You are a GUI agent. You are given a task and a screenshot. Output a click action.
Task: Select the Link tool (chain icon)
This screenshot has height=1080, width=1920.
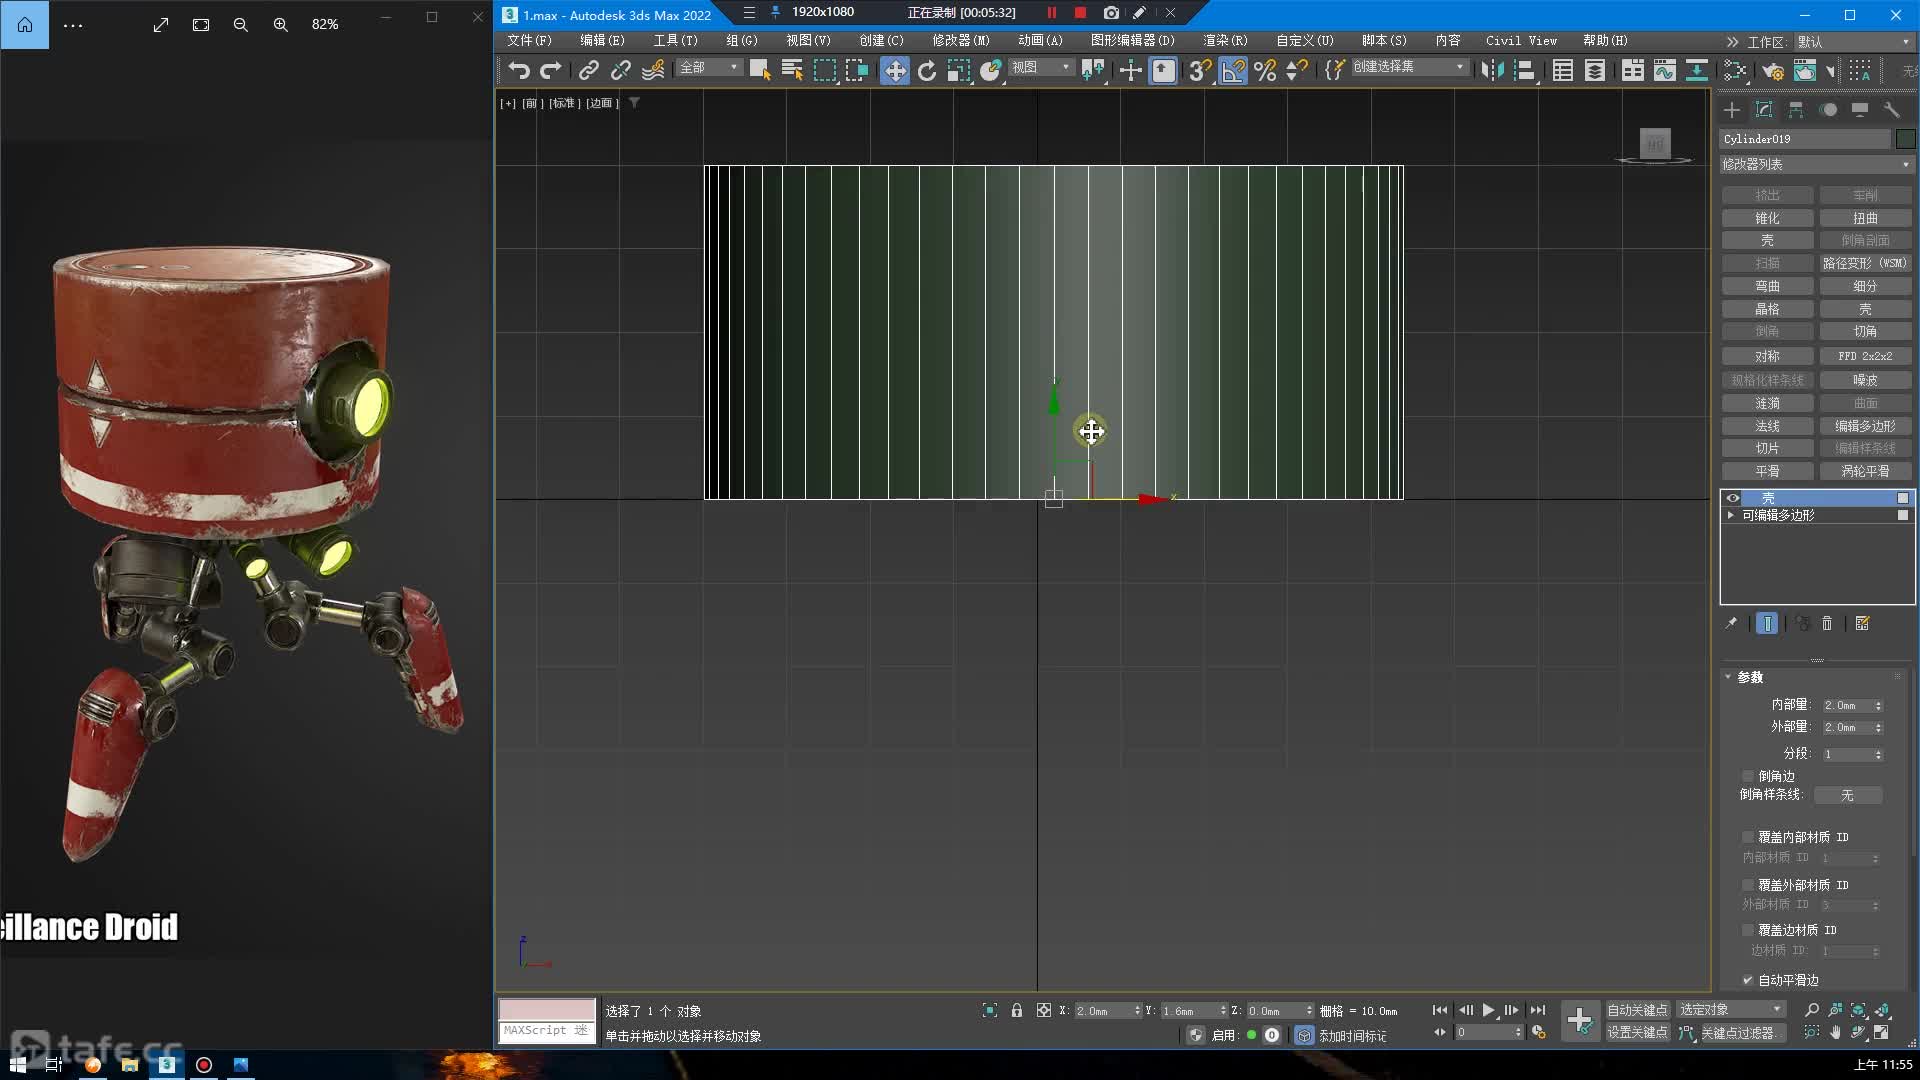coord(589,70)
